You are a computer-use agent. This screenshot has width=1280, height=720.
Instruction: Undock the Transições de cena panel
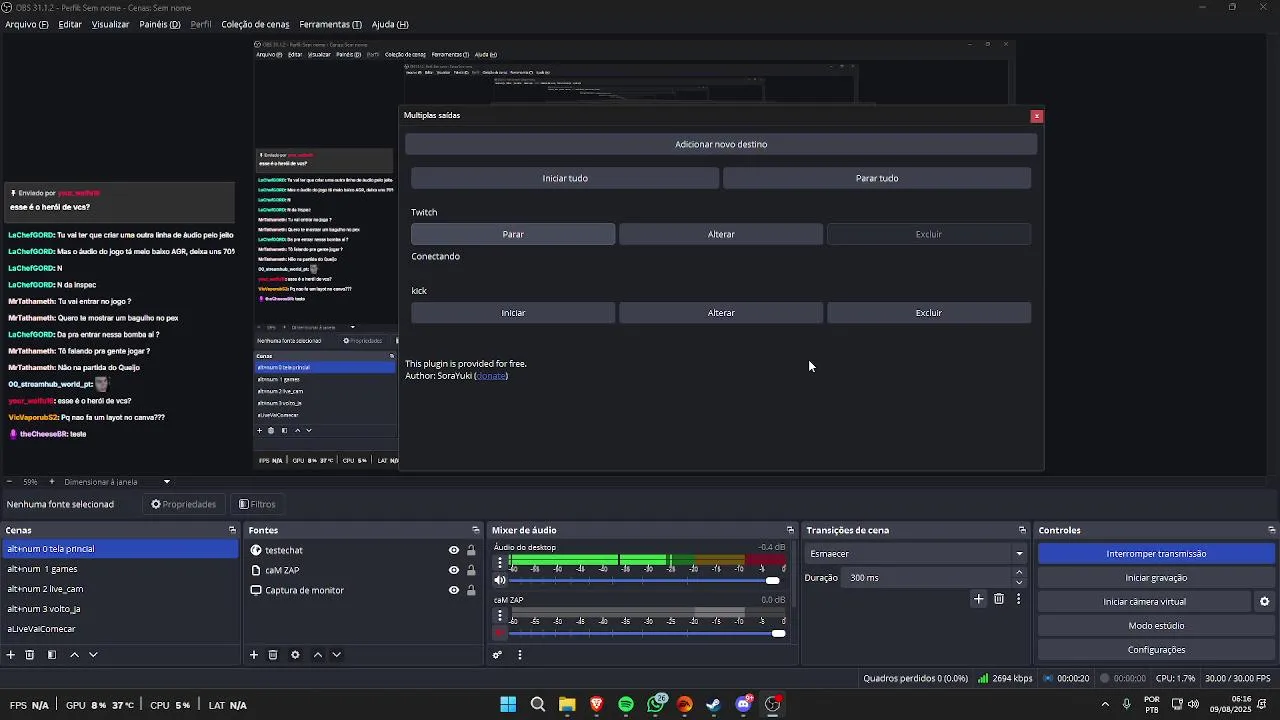click(1022, 530)
